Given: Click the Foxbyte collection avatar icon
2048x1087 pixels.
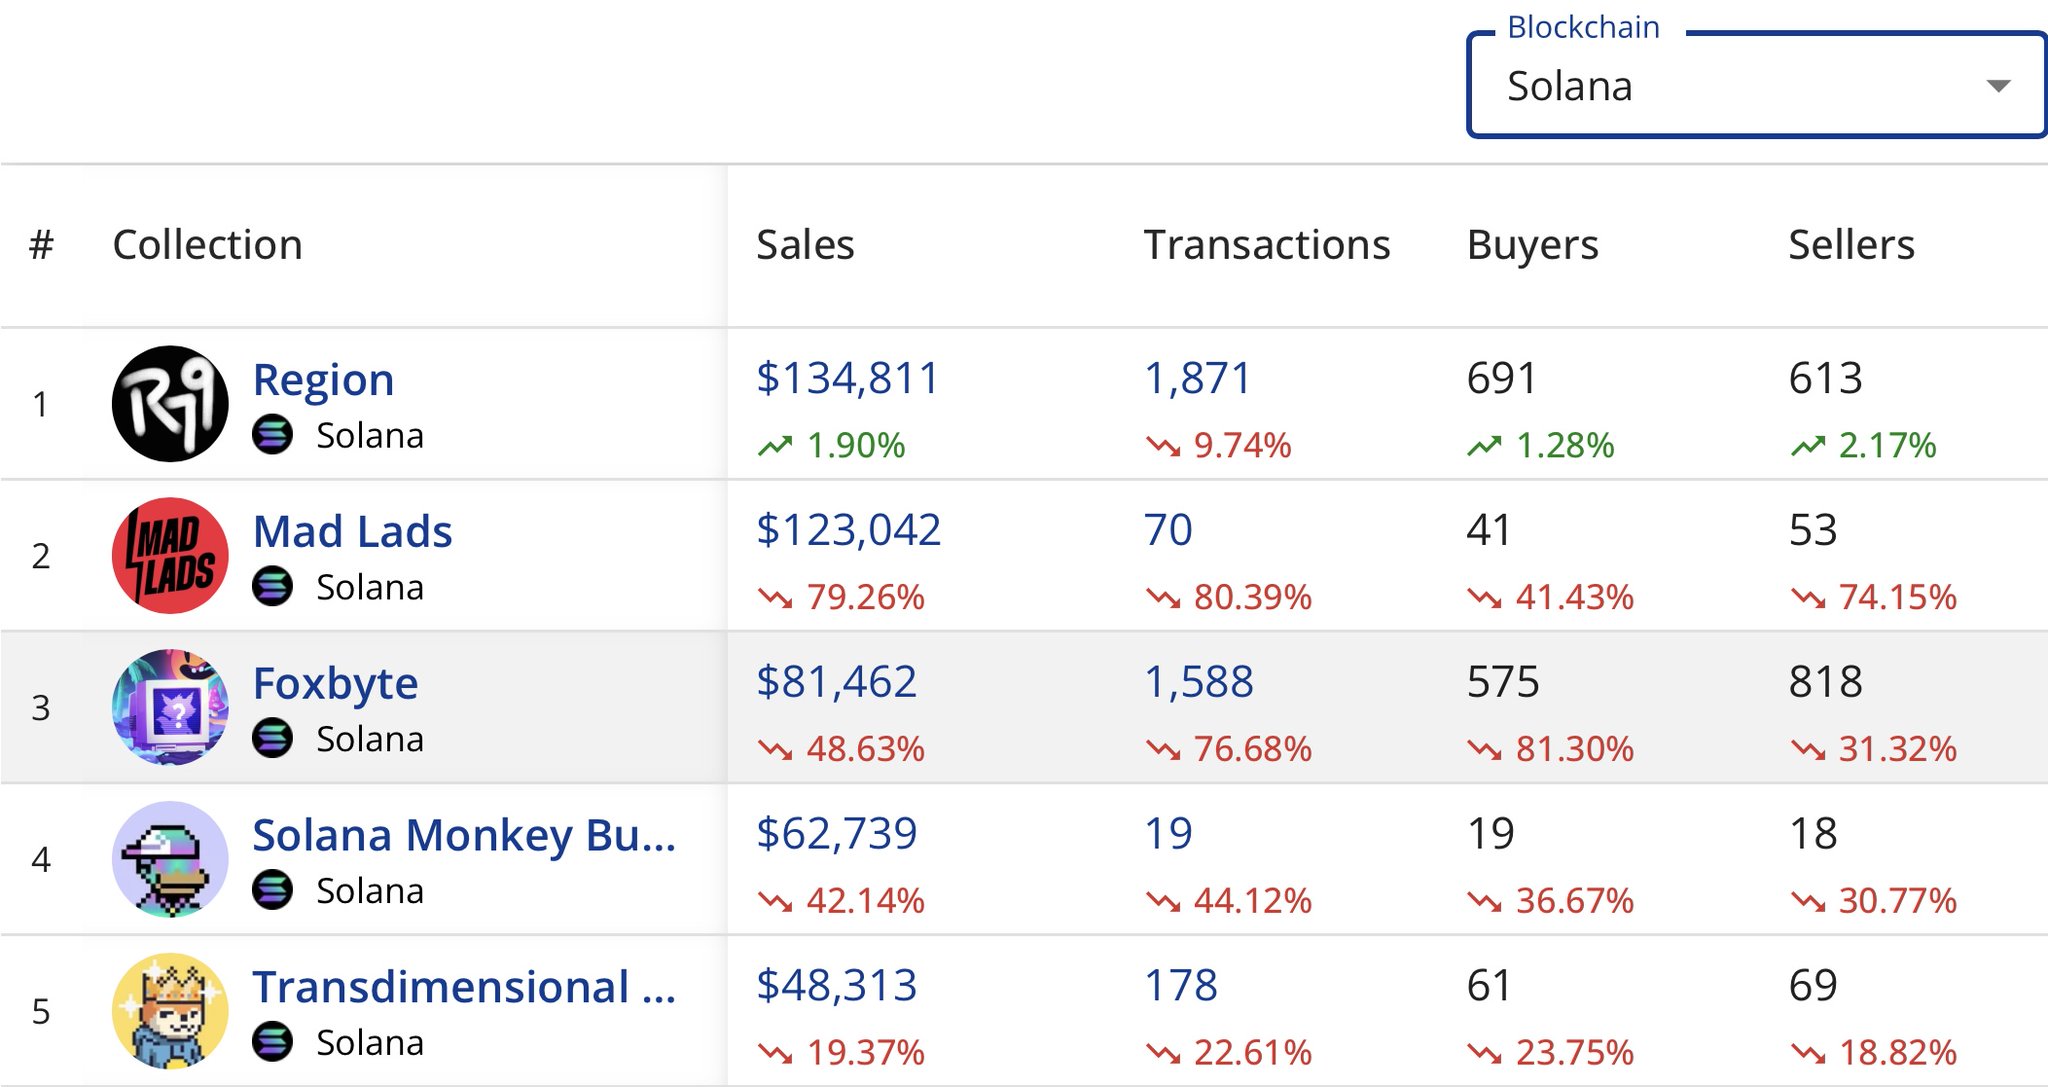Looking at the screenshot, I should tap(170, 708).
